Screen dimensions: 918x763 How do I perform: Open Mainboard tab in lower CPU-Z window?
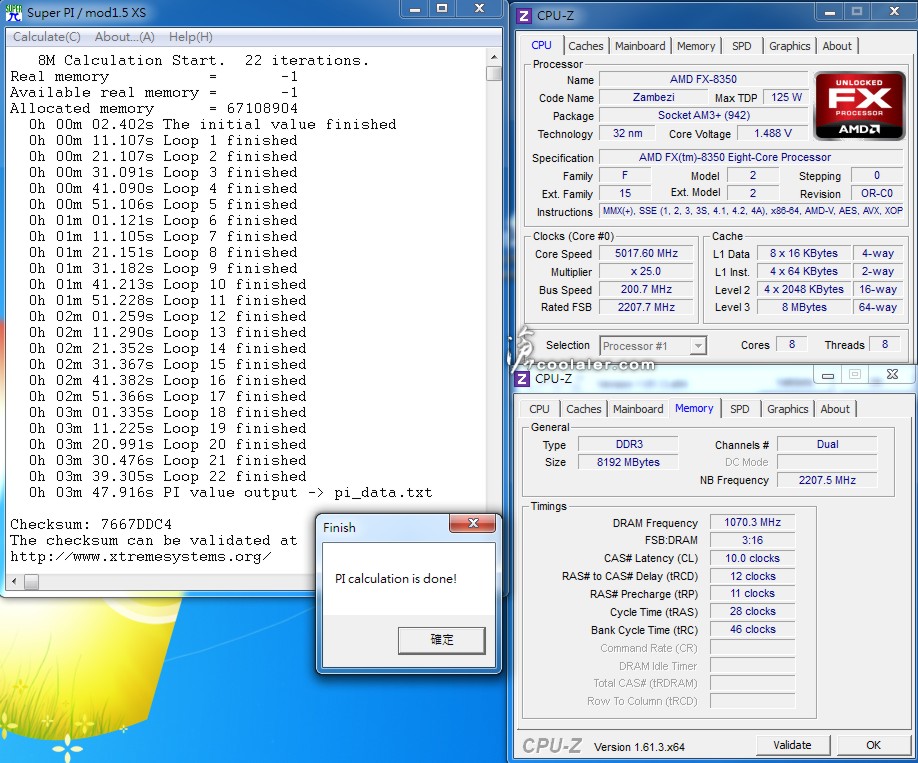pos(638,409)
